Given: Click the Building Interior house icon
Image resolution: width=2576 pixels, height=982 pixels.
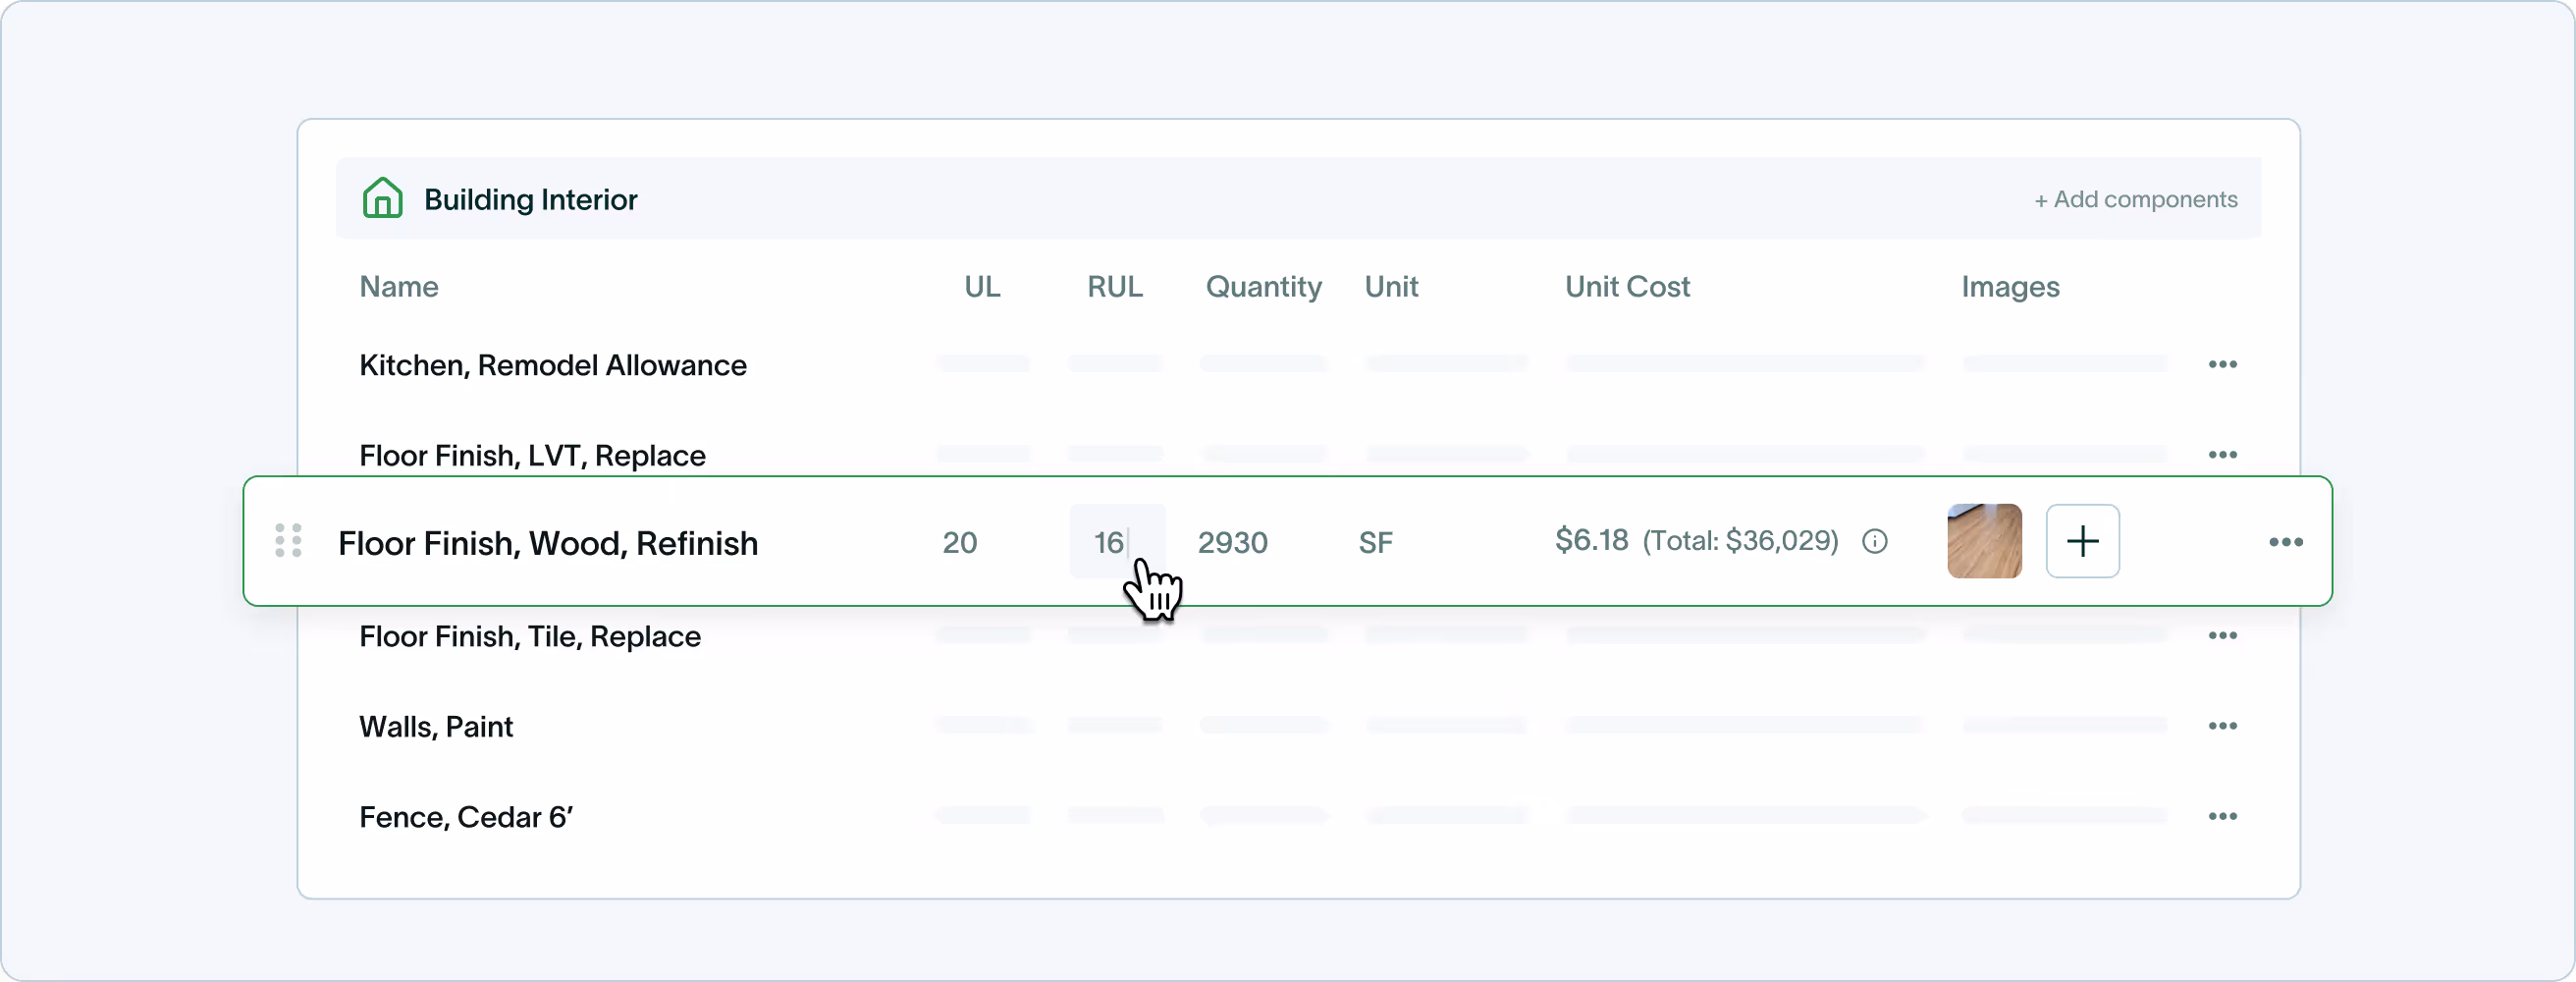Looking at the screenshot, I should coord(383,198).
